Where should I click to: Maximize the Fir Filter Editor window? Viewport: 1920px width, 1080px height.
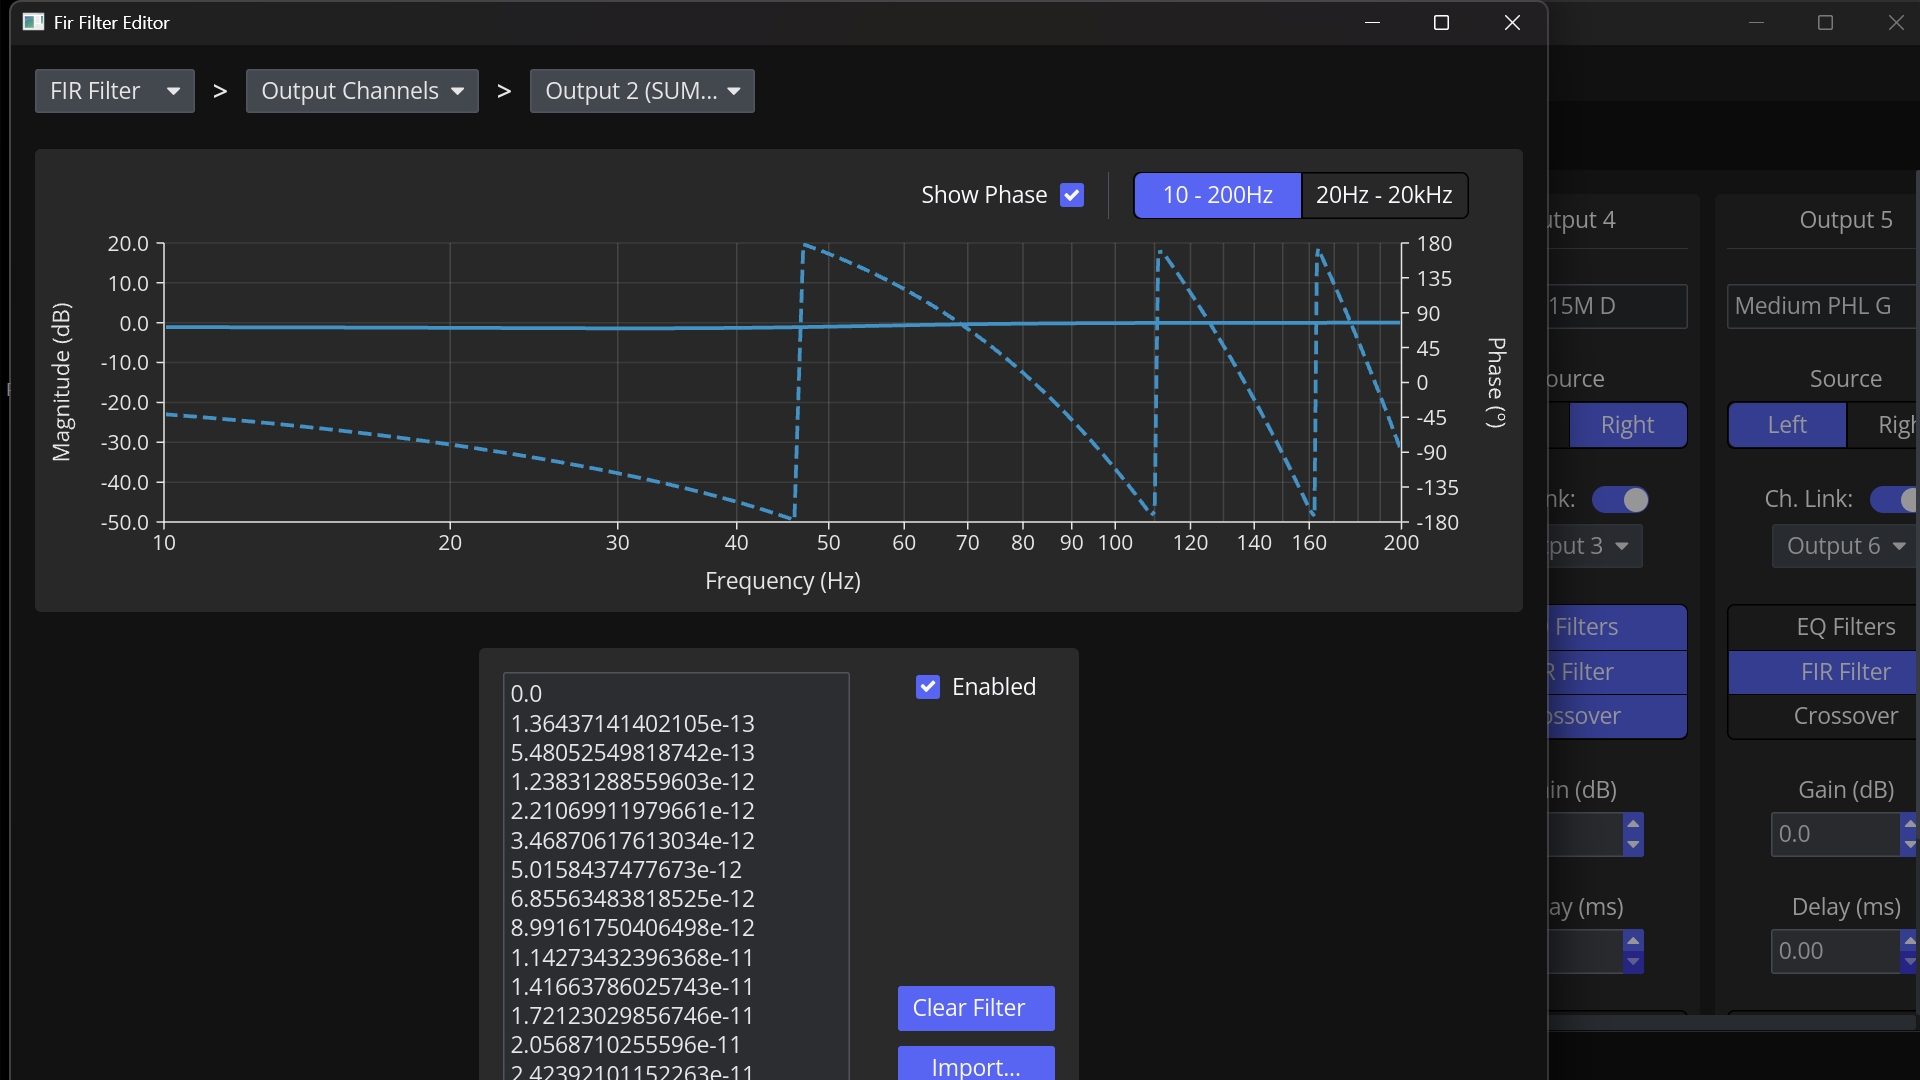[x=1441, y=22]
